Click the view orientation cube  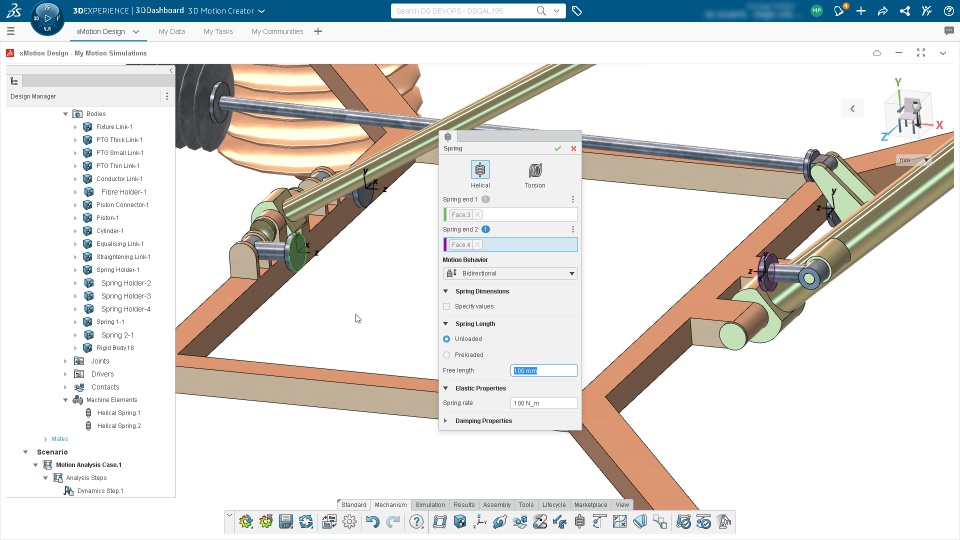point(909,114)
